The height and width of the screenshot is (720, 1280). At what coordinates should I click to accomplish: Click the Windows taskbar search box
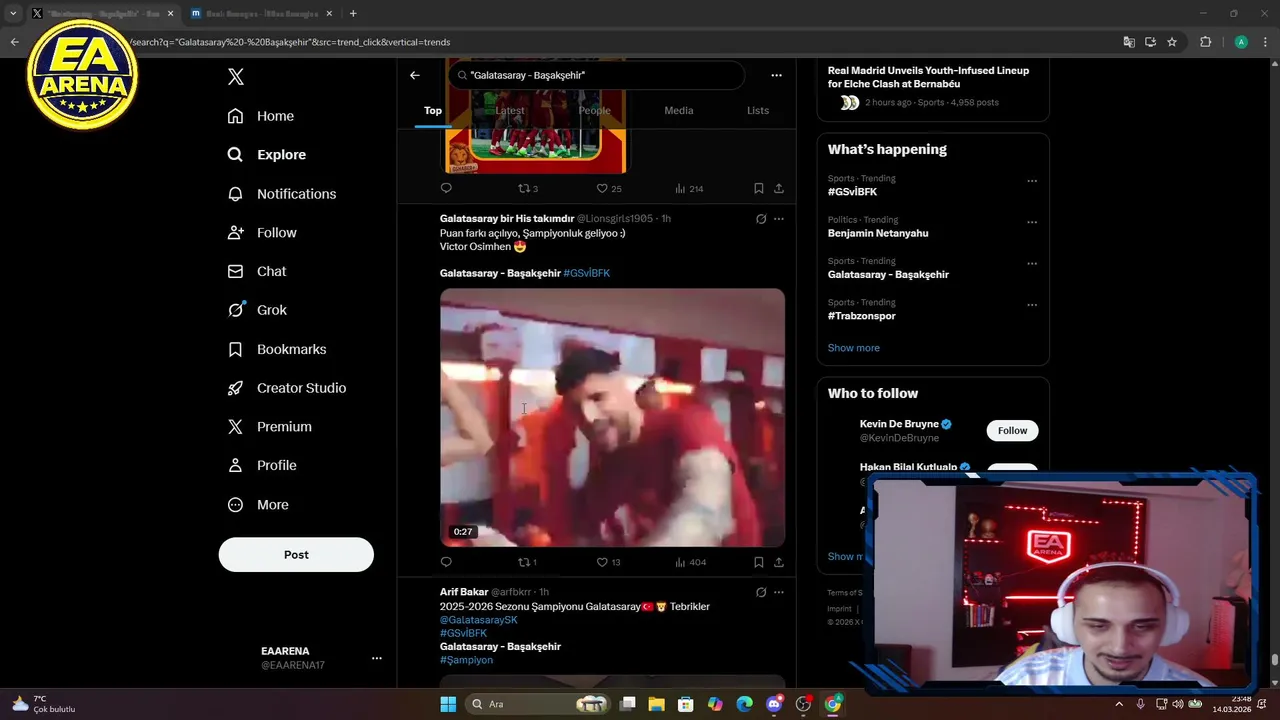(539, 704)
